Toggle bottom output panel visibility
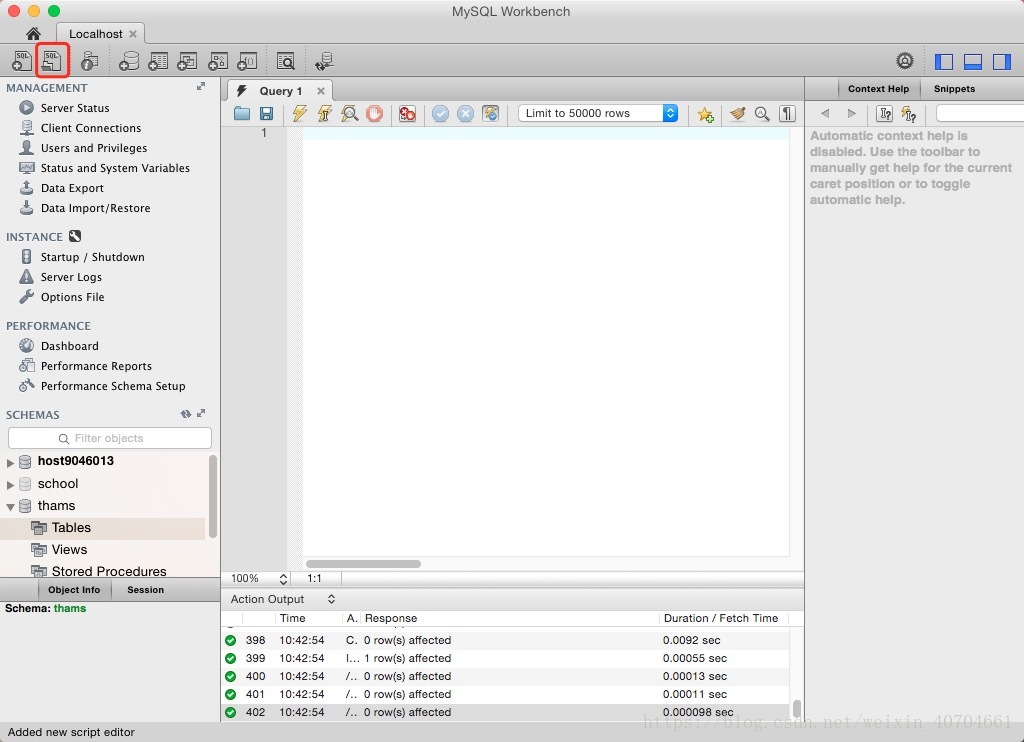This screenshot has width=1024, height=742. [x=973, y=61]
